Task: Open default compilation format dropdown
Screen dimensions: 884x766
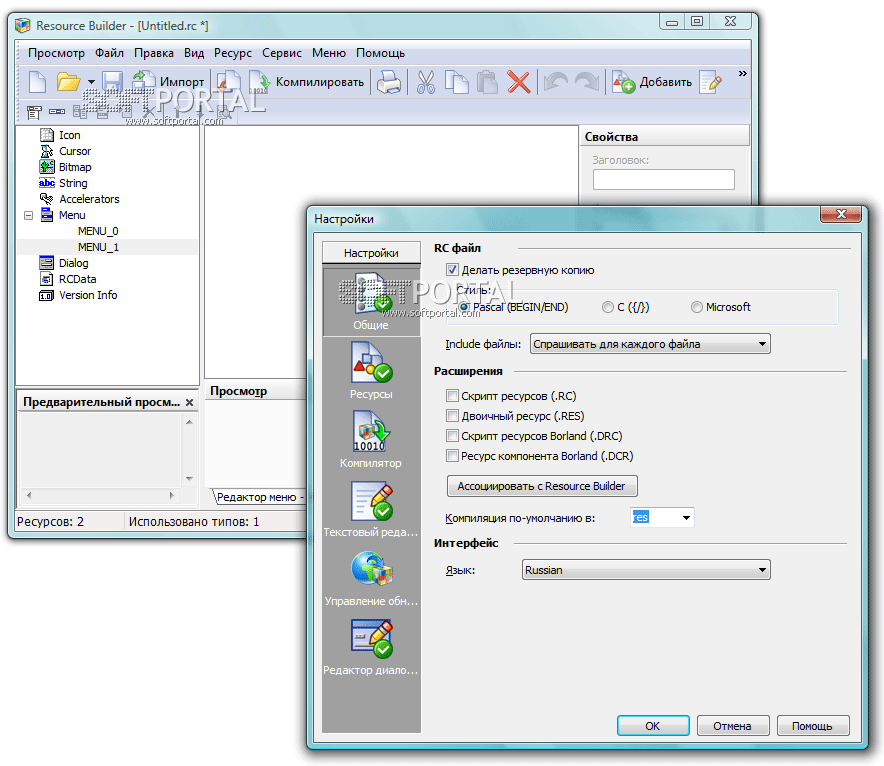Action: pyautogui.click(x=686, y=517)
